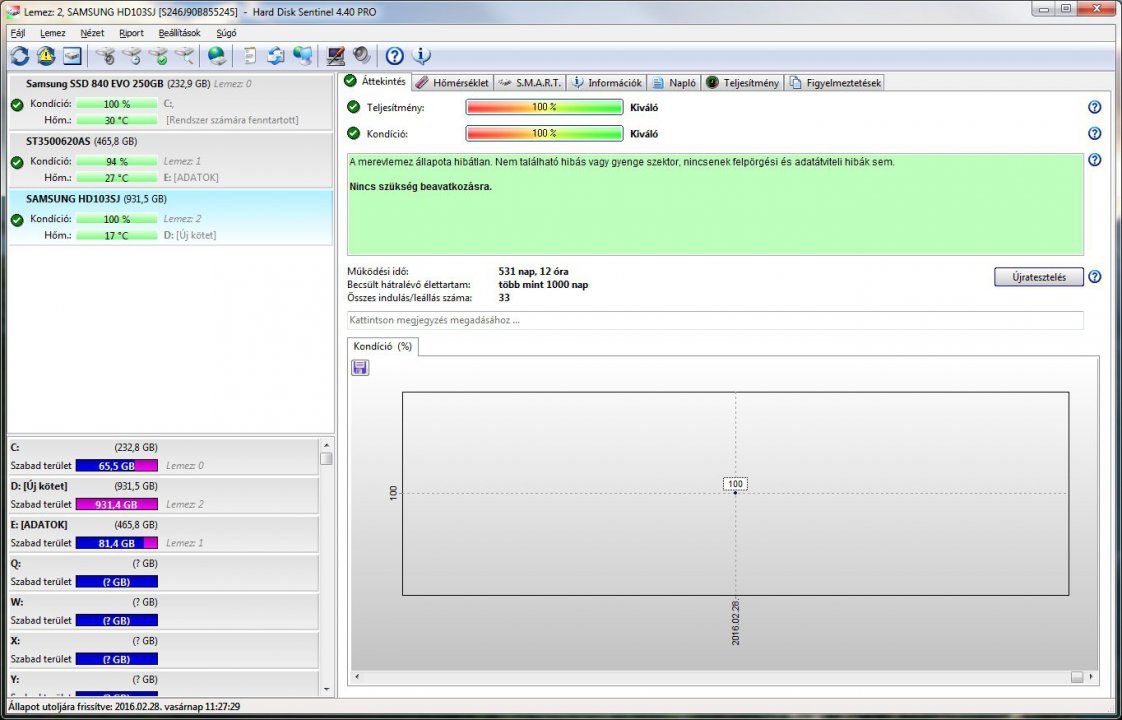Open the Nézet menu

pos(92,33)
